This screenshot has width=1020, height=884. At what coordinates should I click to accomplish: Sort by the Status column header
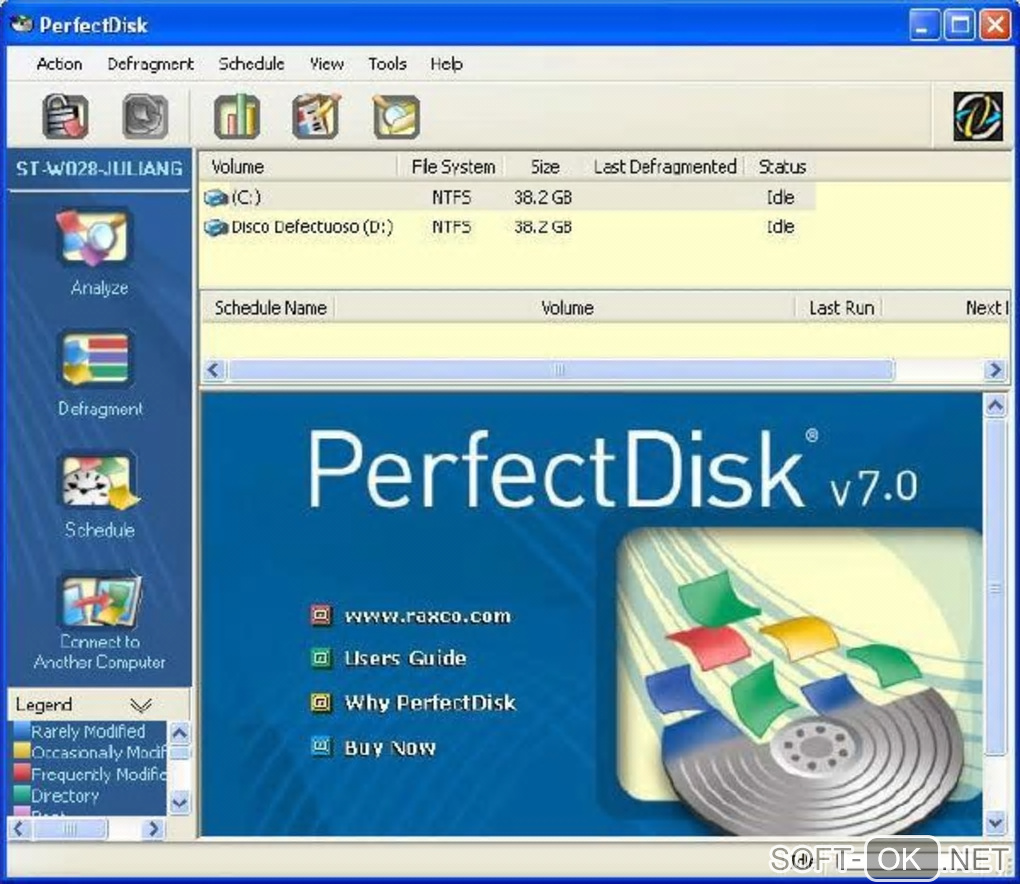coord(782,167)
